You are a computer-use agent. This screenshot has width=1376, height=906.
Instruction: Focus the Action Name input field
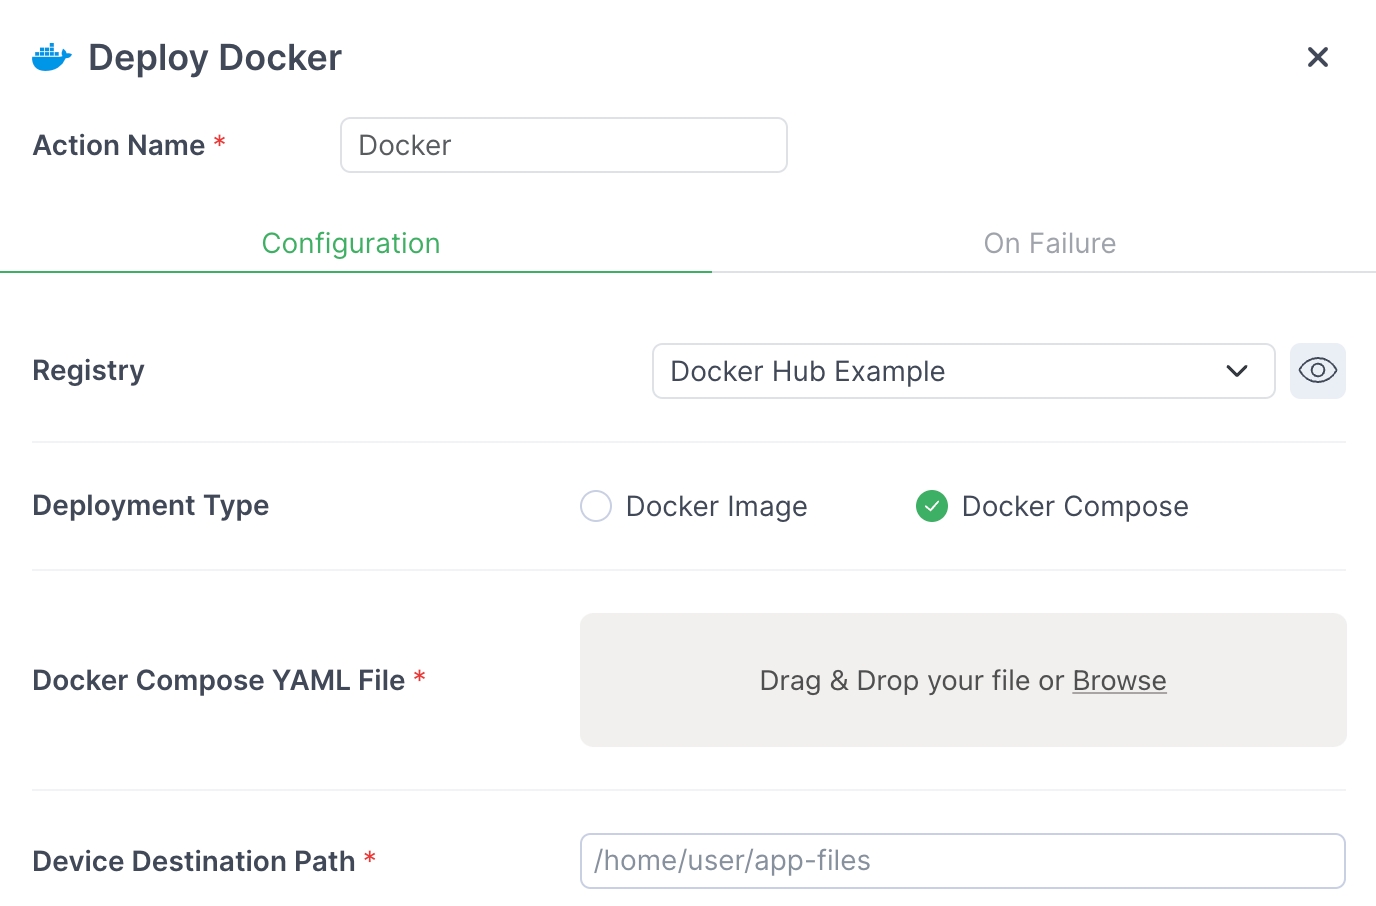pos(564,145)
